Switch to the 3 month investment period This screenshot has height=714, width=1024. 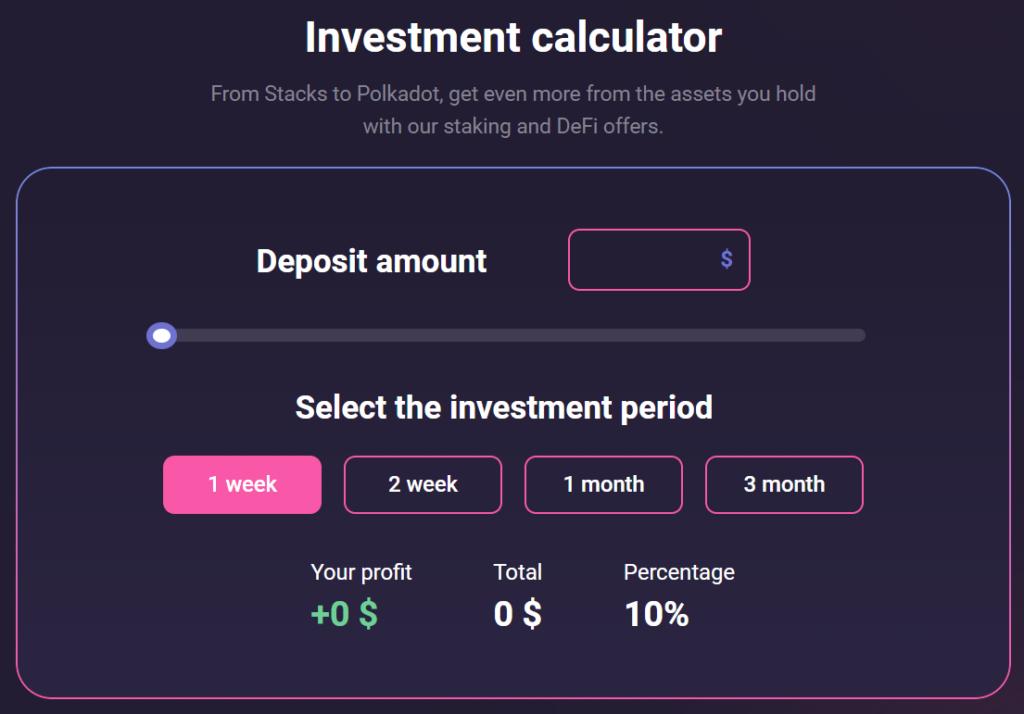point(784,485)
